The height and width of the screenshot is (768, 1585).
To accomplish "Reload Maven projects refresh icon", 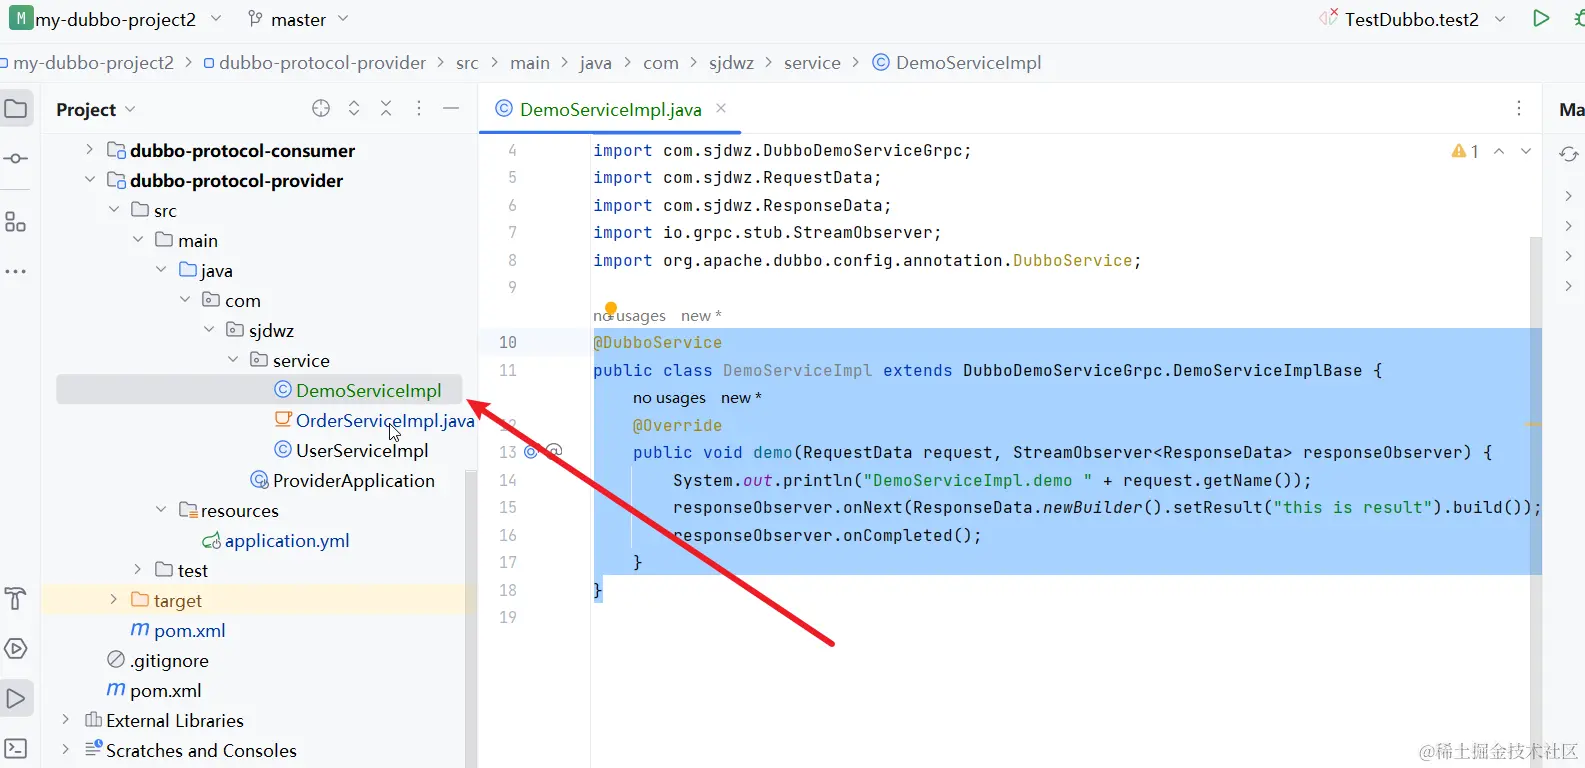I will pos(1569,154).
